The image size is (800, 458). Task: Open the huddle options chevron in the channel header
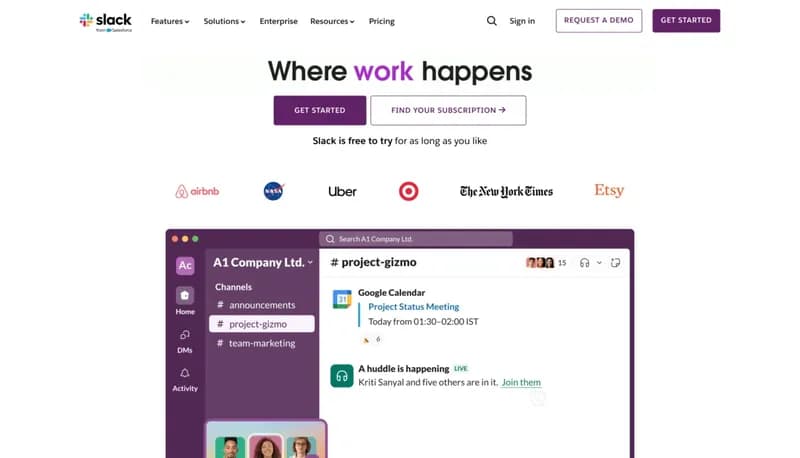point(599,263)
